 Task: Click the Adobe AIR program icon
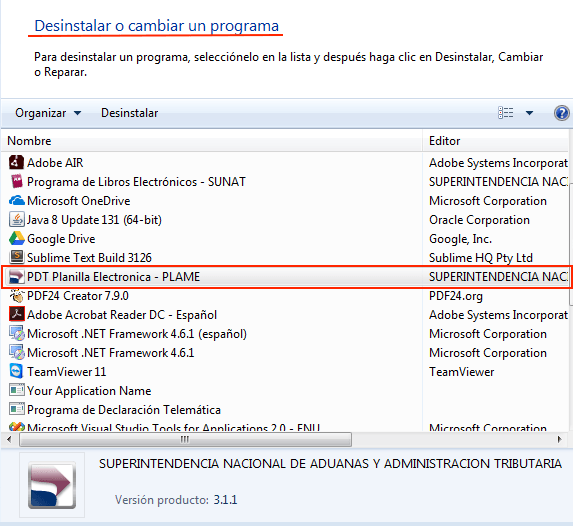click(x=16, y=163)
